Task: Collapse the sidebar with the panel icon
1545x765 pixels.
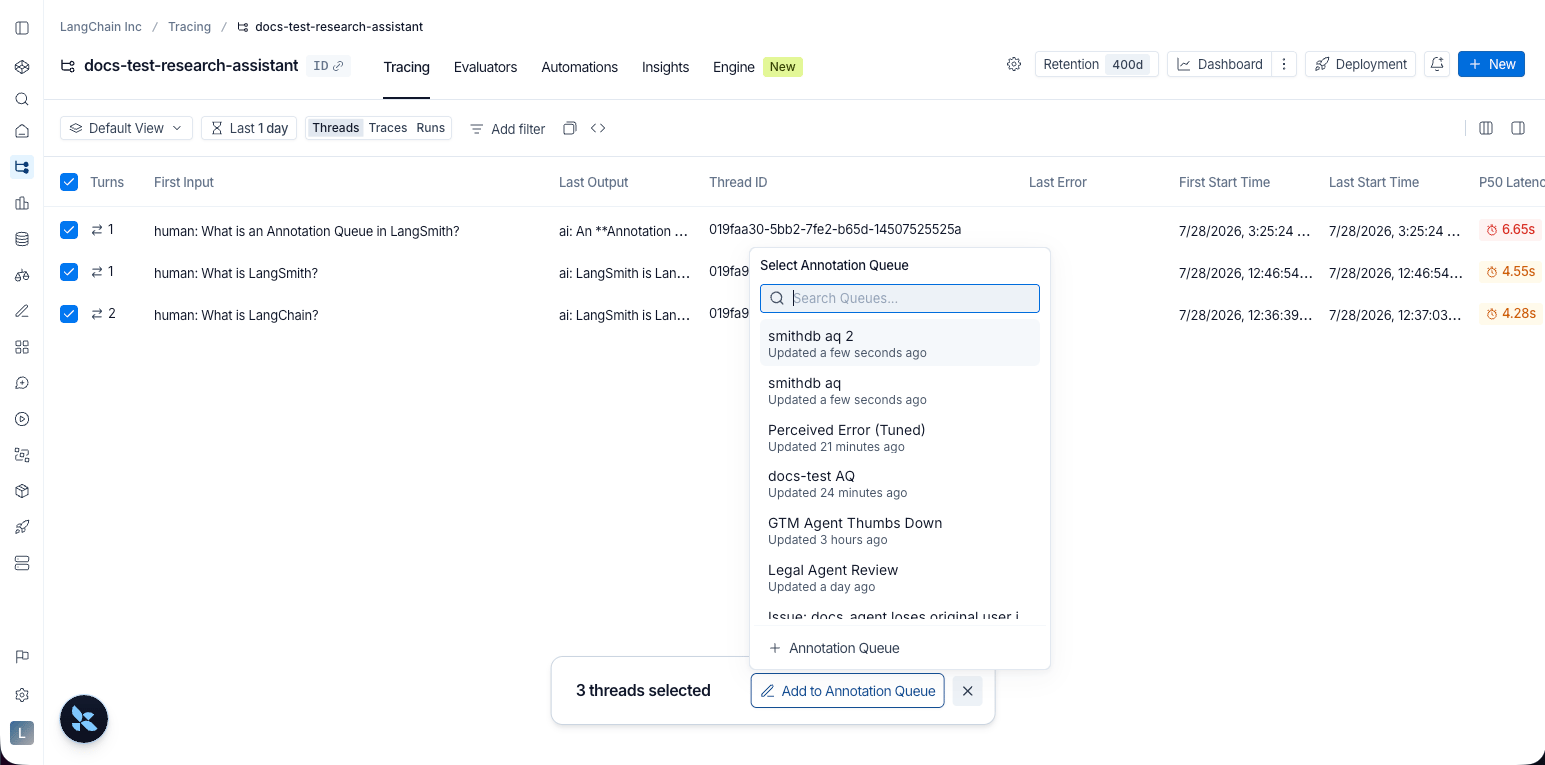Action: (x=22, y=28)
